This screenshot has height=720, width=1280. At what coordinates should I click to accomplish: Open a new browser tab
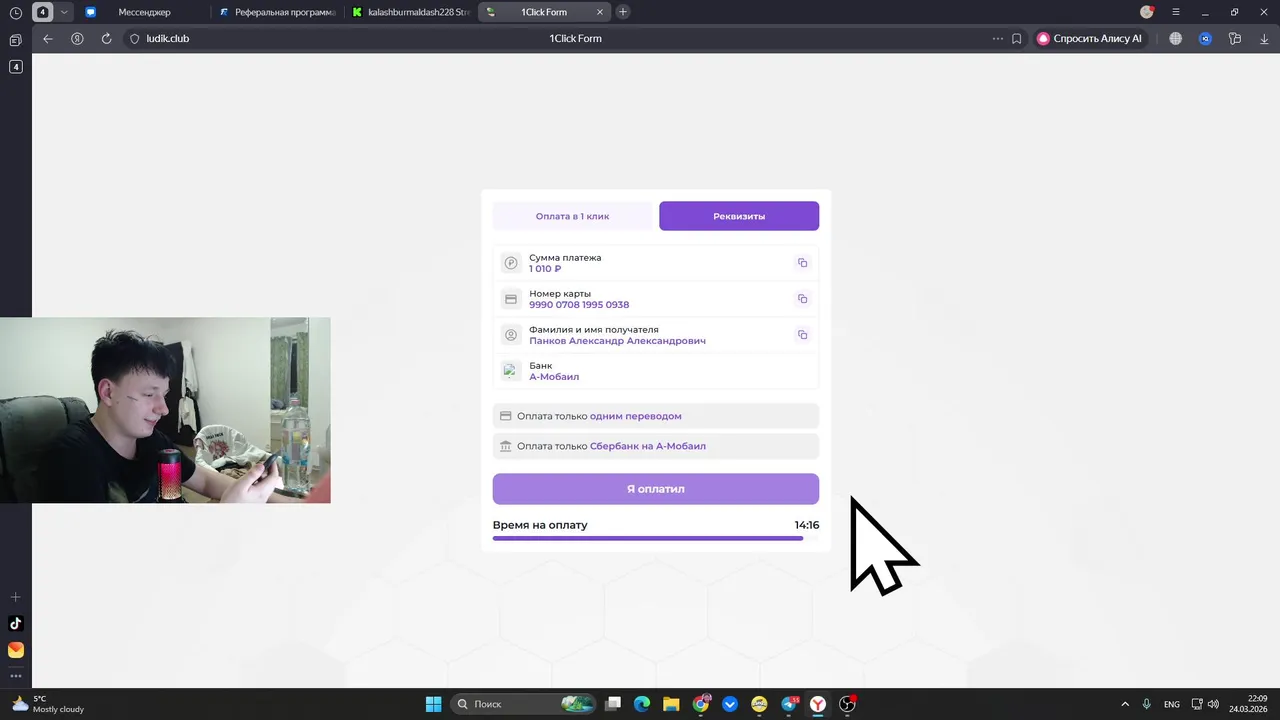click(623, 12)
